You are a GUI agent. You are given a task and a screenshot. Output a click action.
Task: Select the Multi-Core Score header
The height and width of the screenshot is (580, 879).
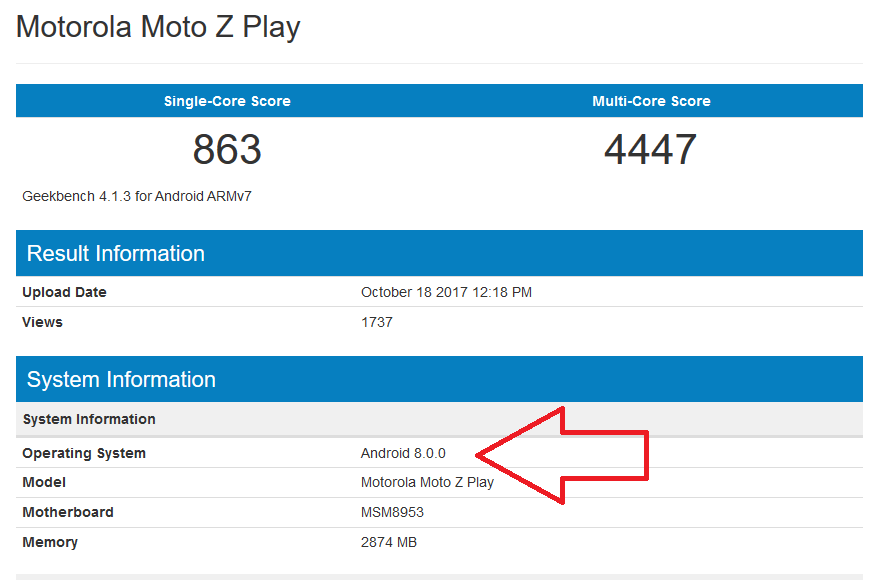point(651,101)
